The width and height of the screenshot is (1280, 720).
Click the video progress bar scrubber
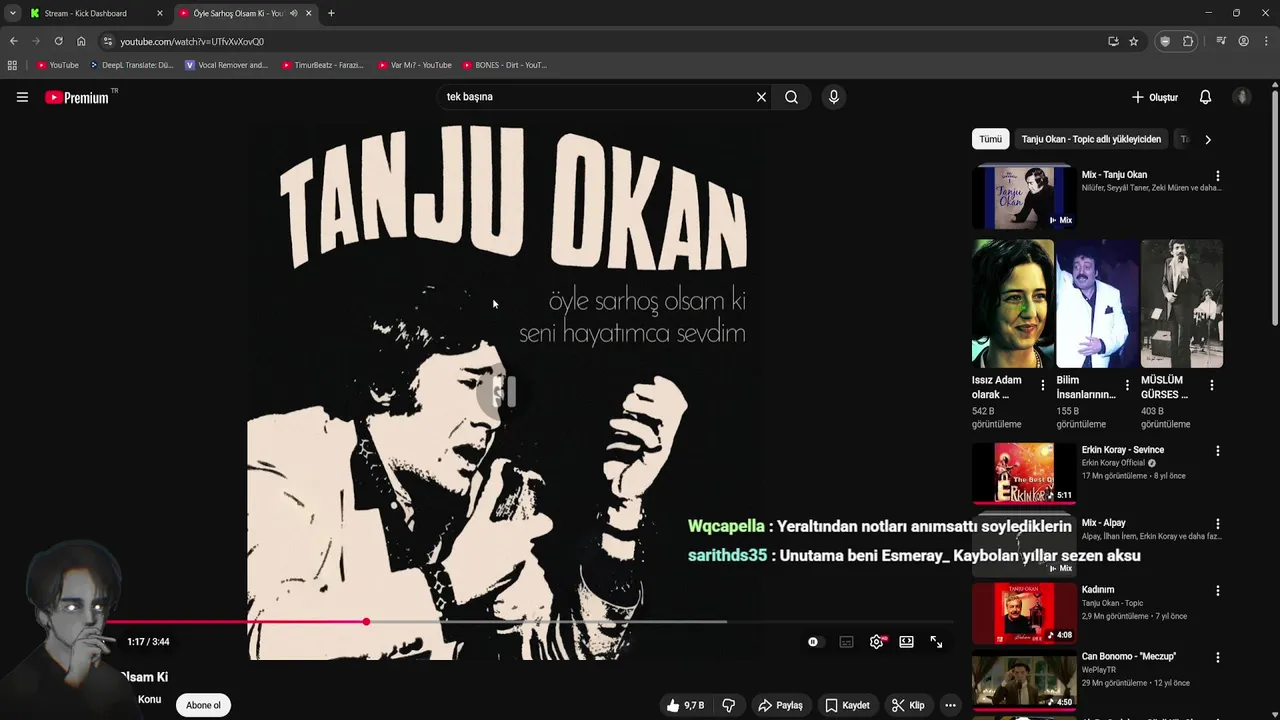(x=366, y=622)
